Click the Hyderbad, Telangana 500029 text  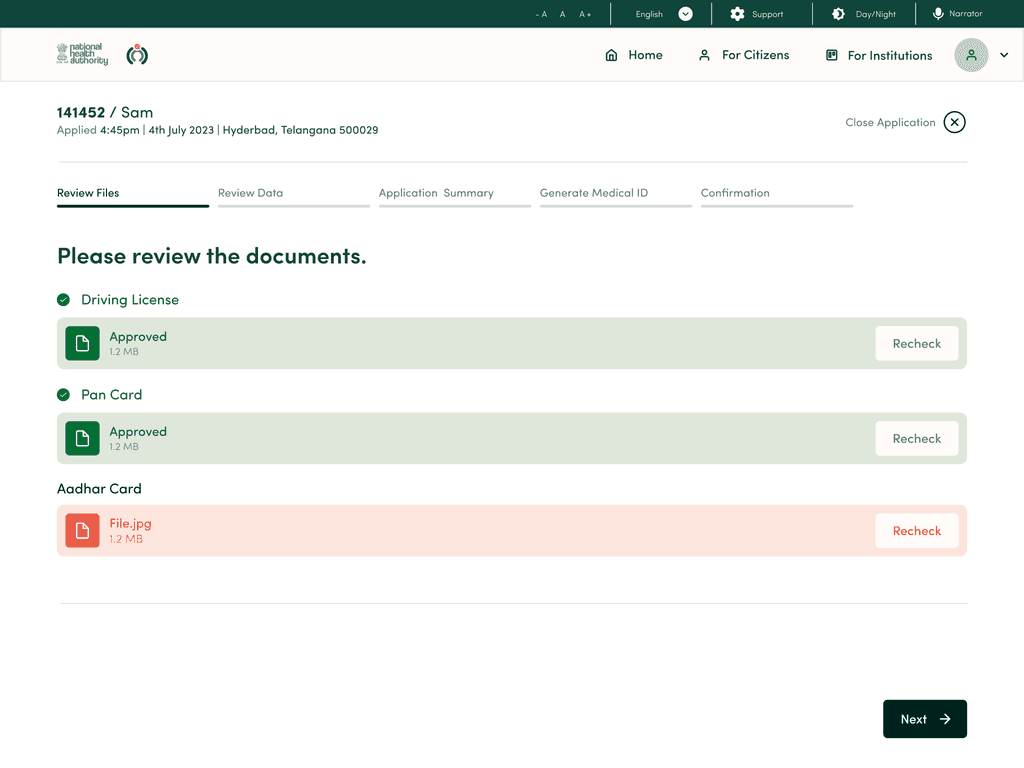(x=300, y=130)
